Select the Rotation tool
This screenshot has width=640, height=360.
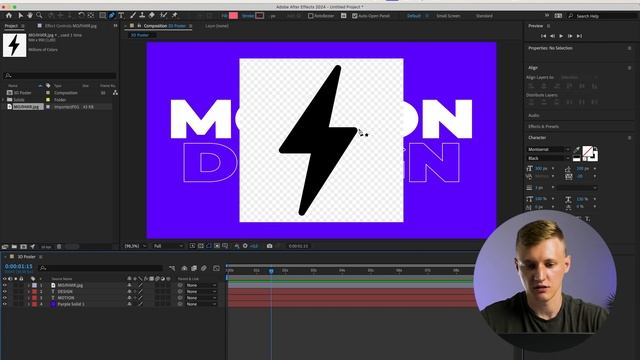point(81,16)
